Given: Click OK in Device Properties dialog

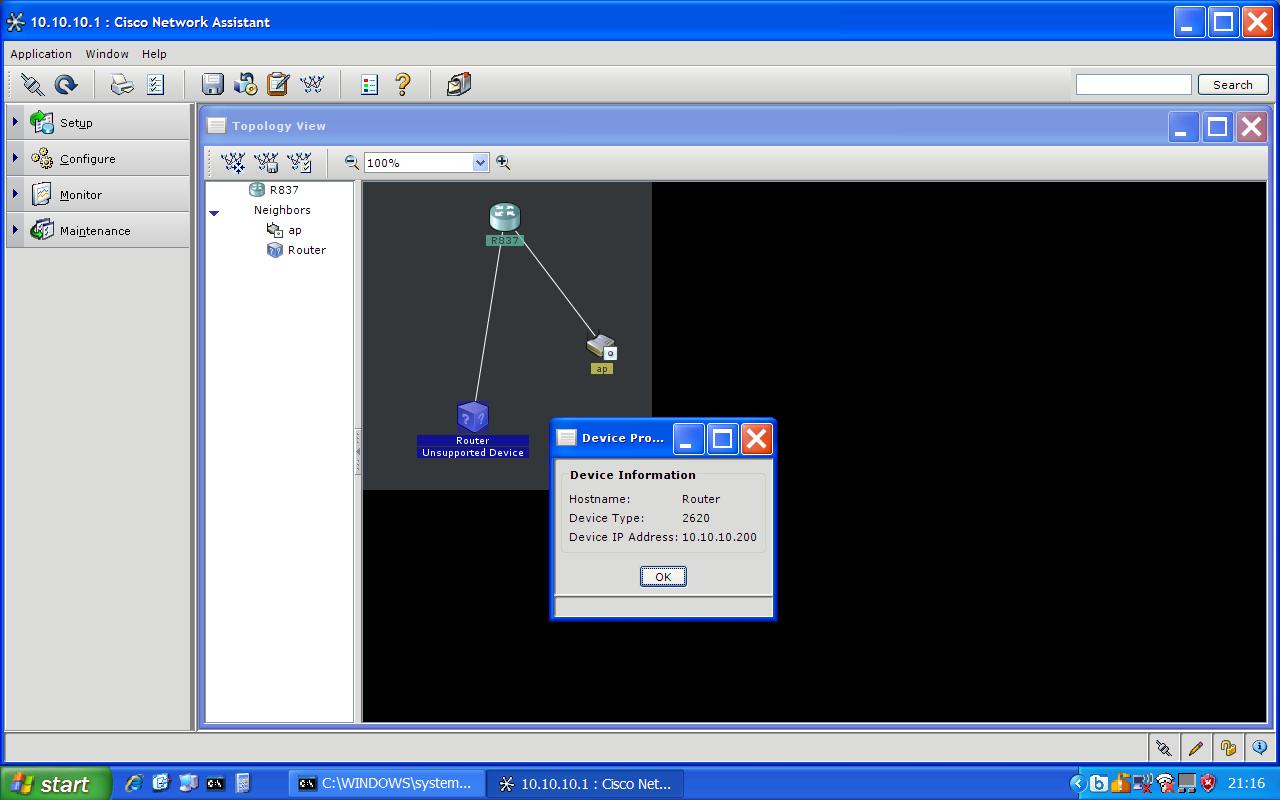Looking at the screenshot, I should (x=663, y=576).
